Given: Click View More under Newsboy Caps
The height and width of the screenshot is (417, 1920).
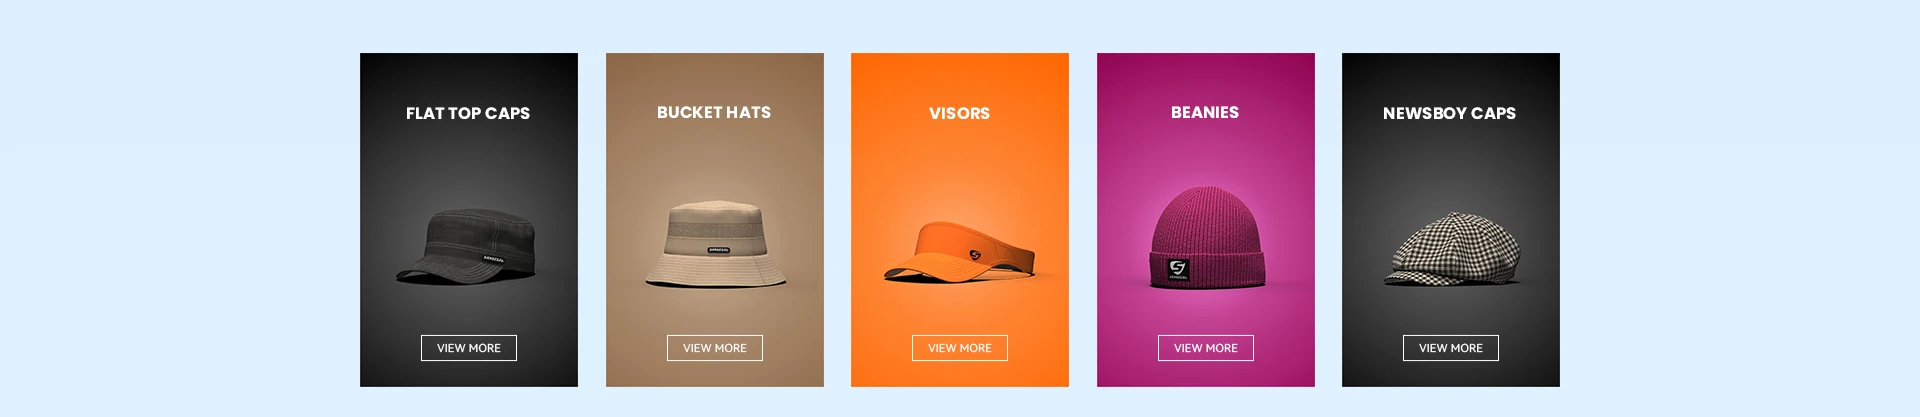Looking at the screenshot, I should [x=1451, y=348].
